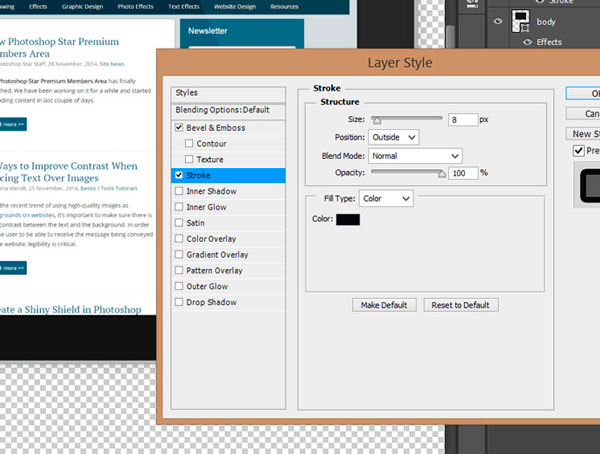Open the black stroke Color swatch
Image resolution: width=600 pixels, height=454 pixels.
pyautogui.click(x=348, y=219)
